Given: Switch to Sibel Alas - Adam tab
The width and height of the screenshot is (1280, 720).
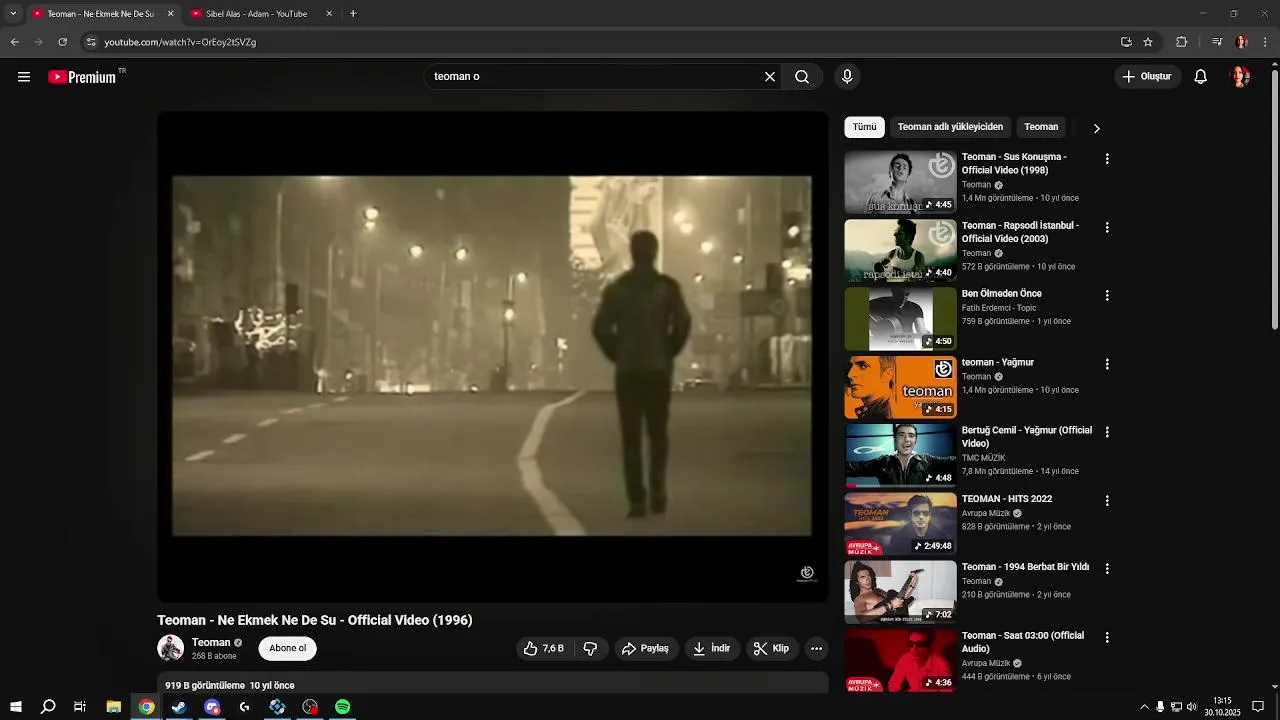Looking at the screenshot, I should [x=258, y=14].
